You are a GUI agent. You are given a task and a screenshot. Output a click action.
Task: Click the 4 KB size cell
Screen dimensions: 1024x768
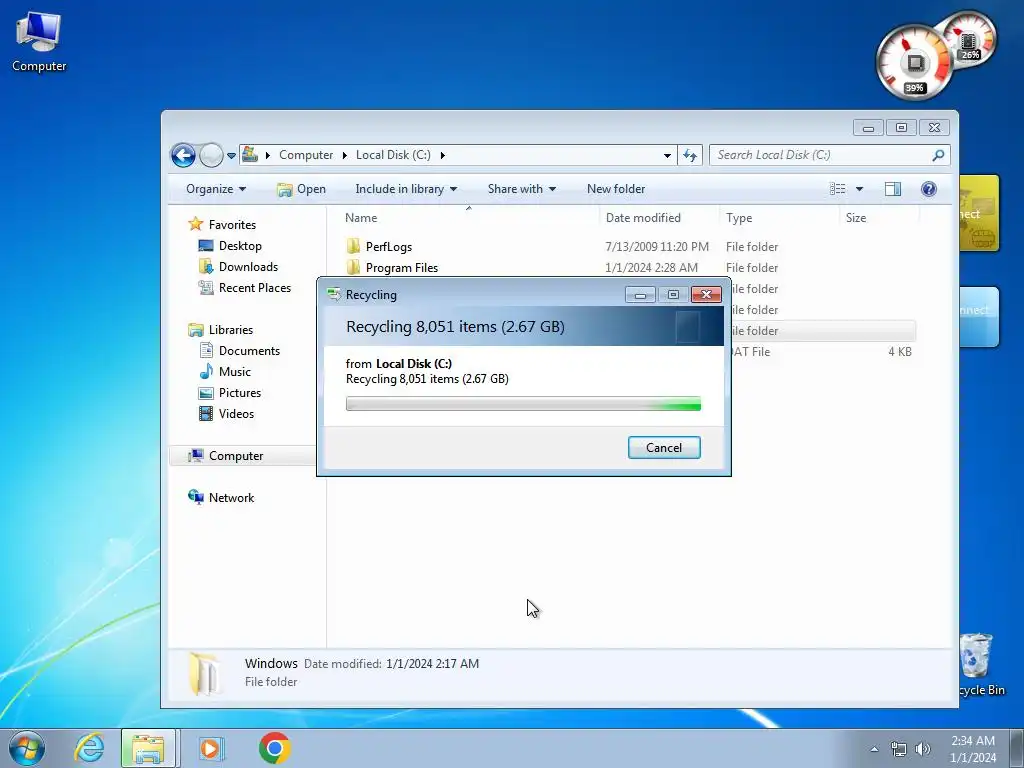(899, 351)
